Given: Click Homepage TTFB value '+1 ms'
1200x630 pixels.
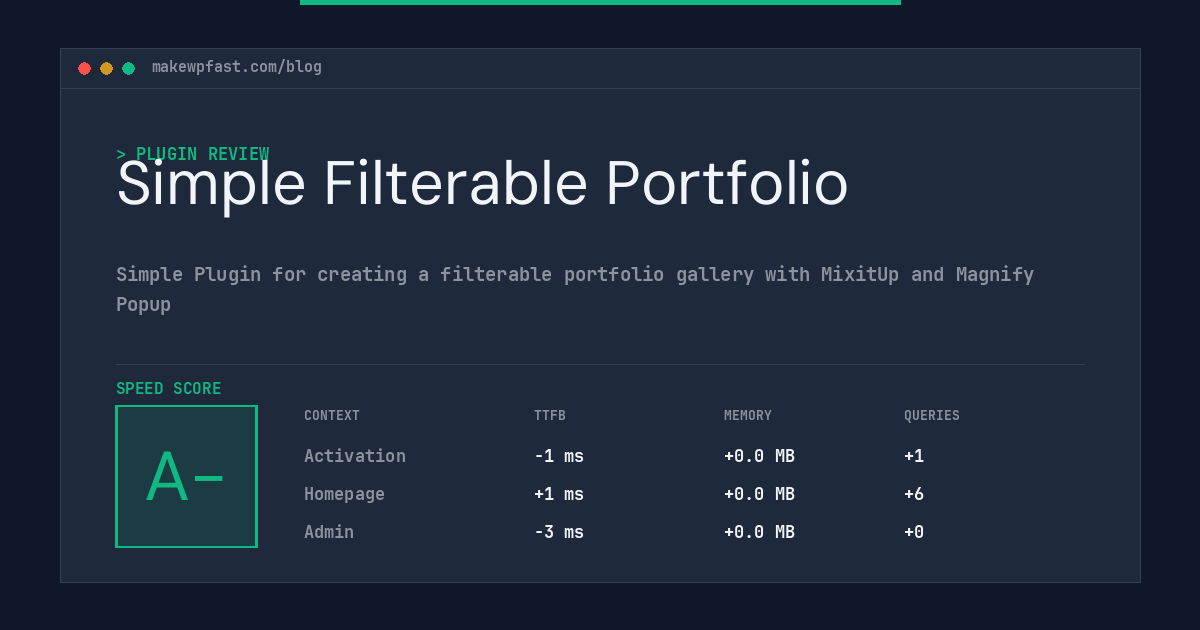Looking at the screenshot, I should pyautogui.click(x=559, y=494).
